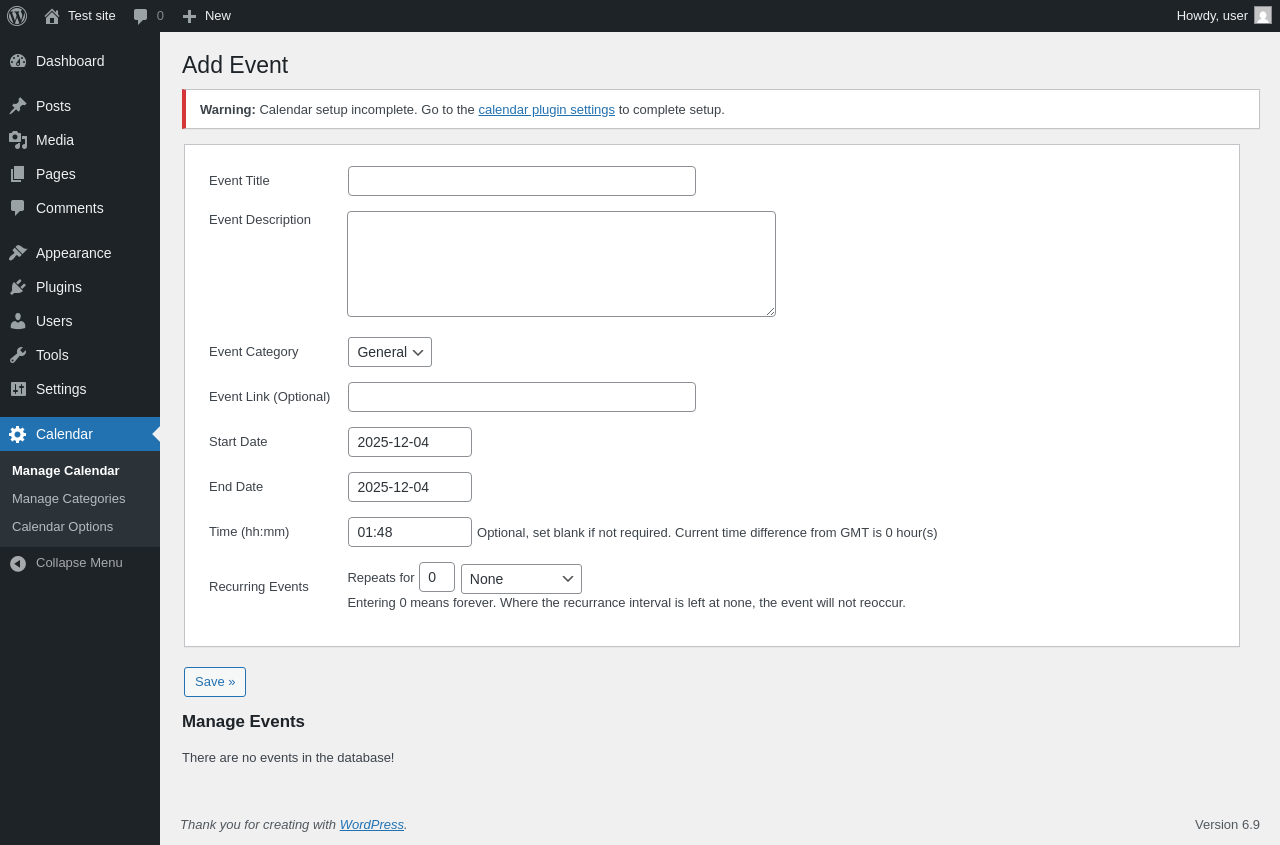Image resolution: width=1280 pixels, height=845 pixels.
Task: Click the Plugins plug icon
Action: click(x=18, y=287)
